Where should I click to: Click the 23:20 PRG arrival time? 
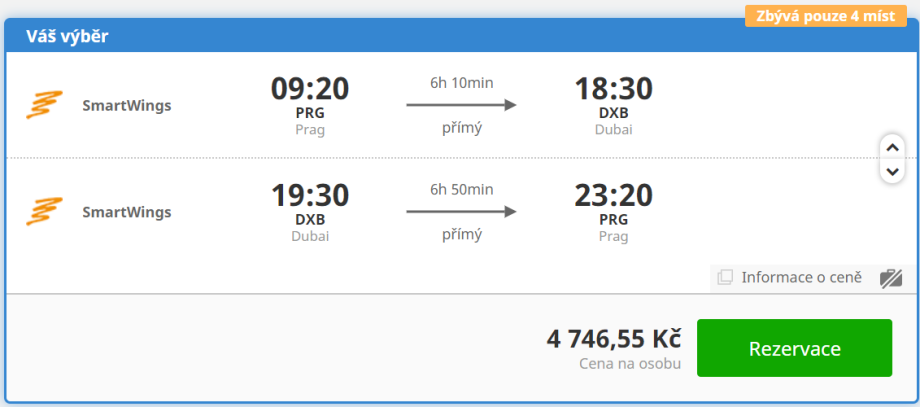pos(613,196)
